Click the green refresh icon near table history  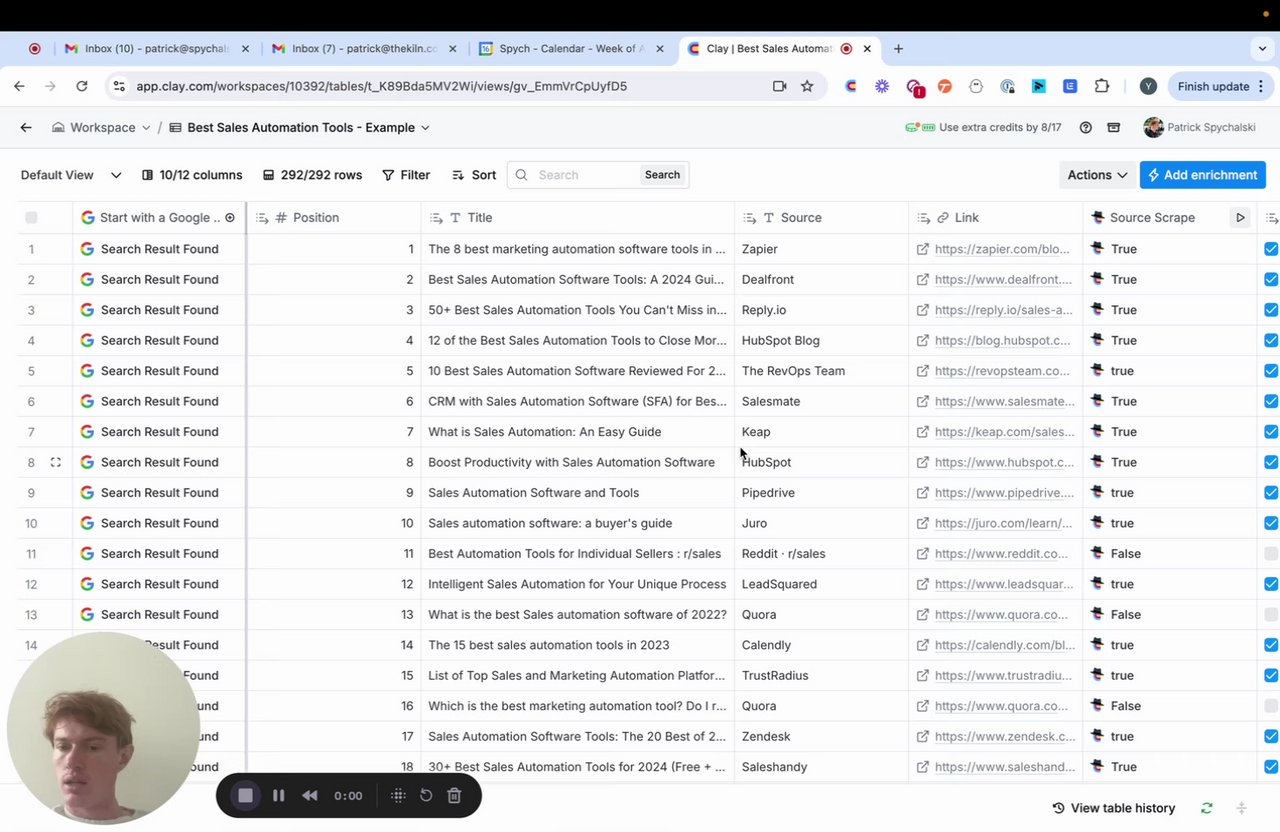click(1207, 808)
